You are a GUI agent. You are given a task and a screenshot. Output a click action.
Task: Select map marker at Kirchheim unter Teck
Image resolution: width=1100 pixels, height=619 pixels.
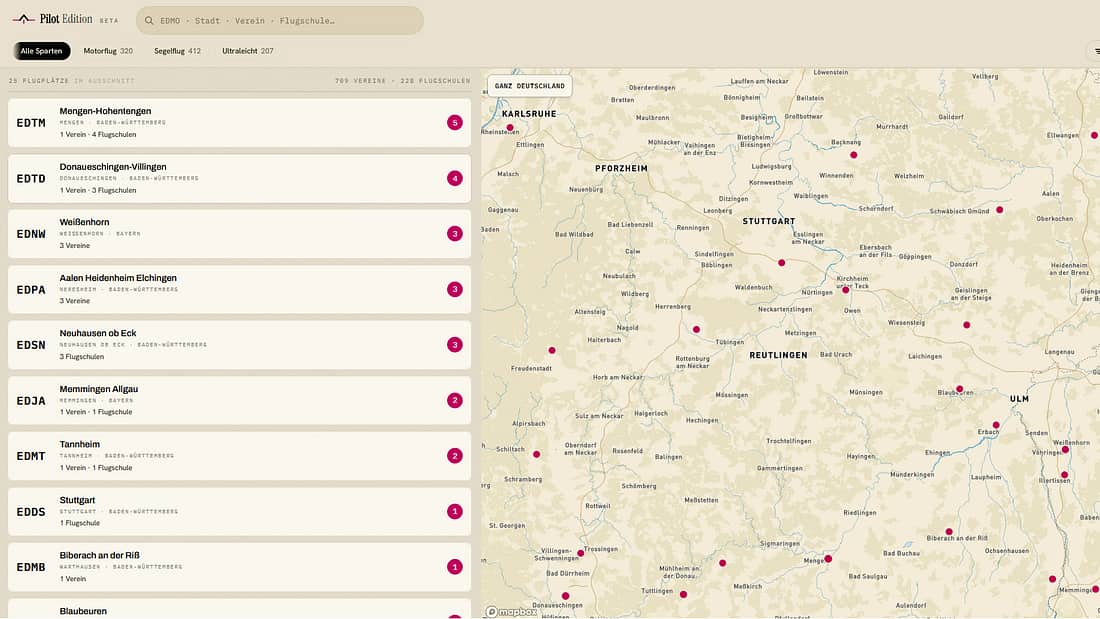tap(846, 290)
